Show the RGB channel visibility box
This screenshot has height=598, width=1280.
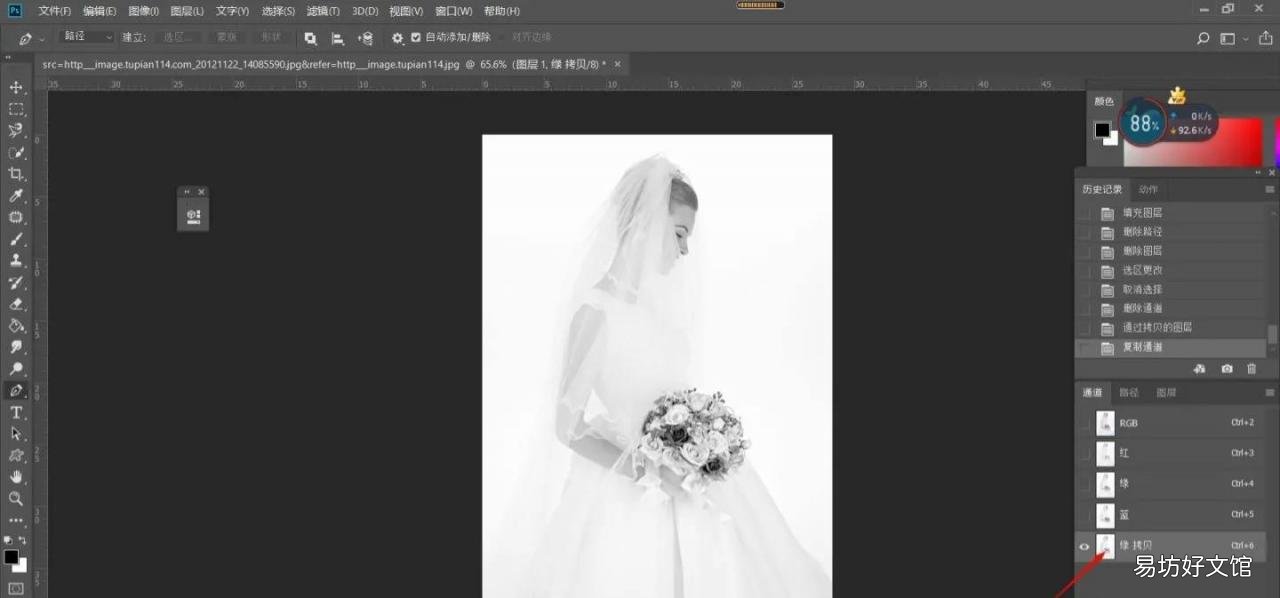[1084, 423]
